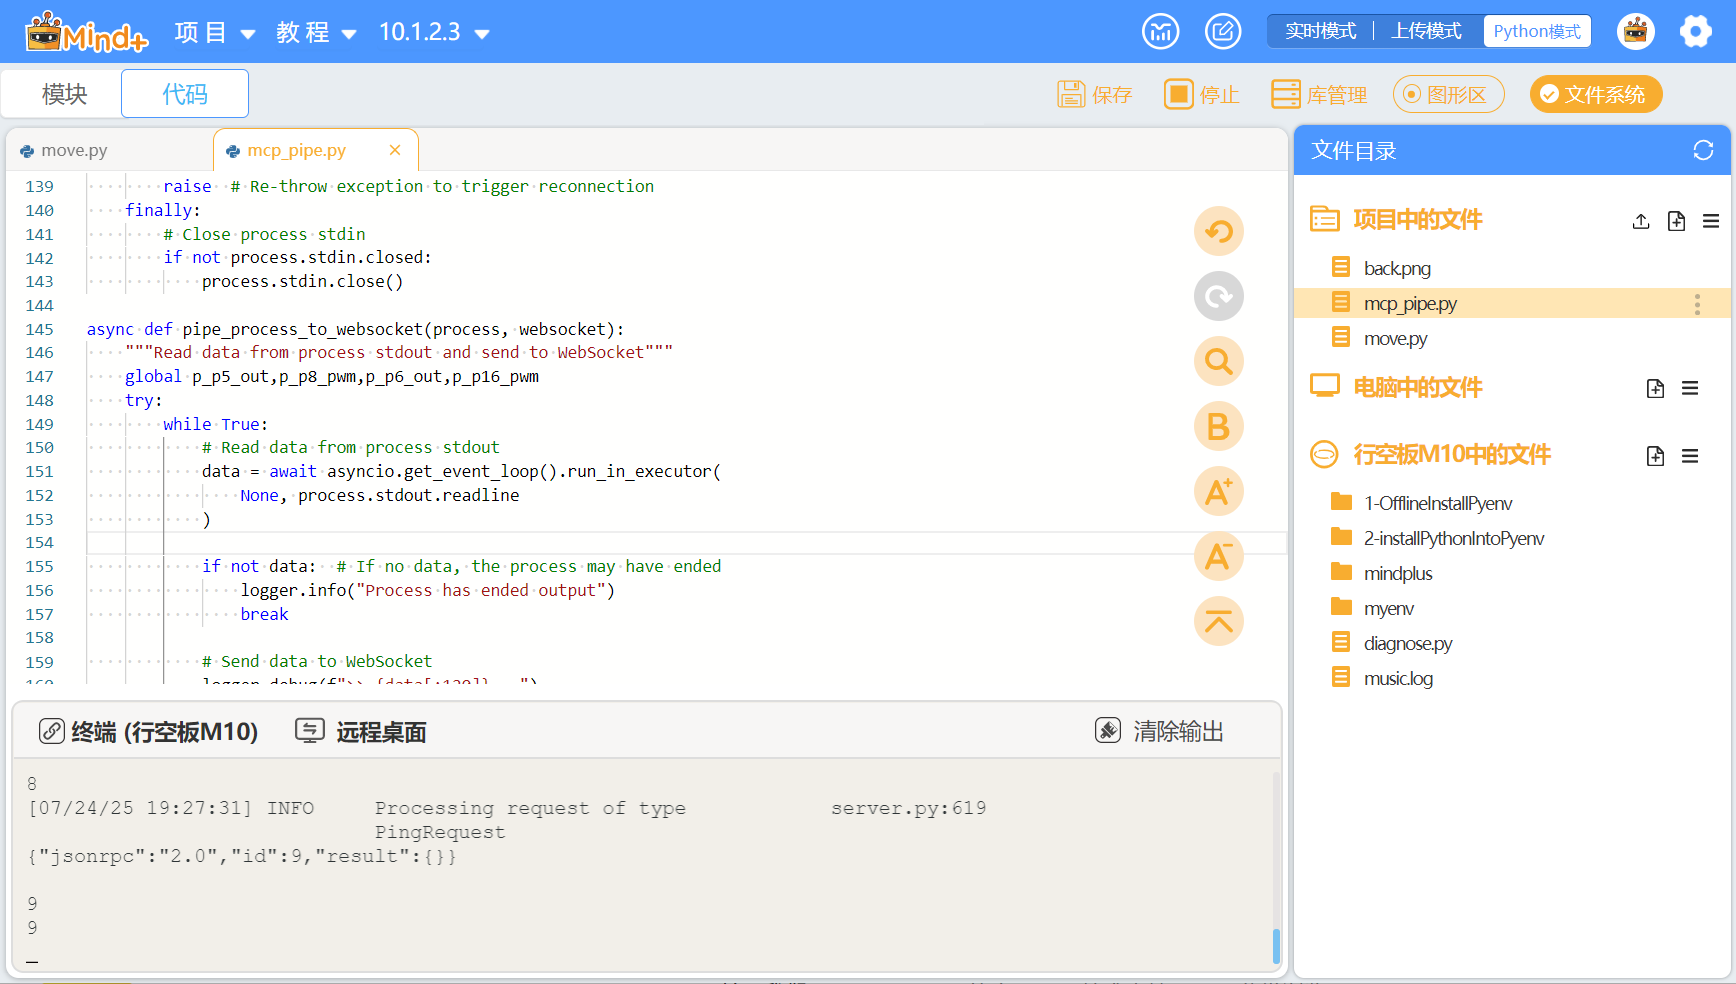Click the remote desktop monitor icon
The width and height of the screenshot is (1736, 984).
click(310, 731)
